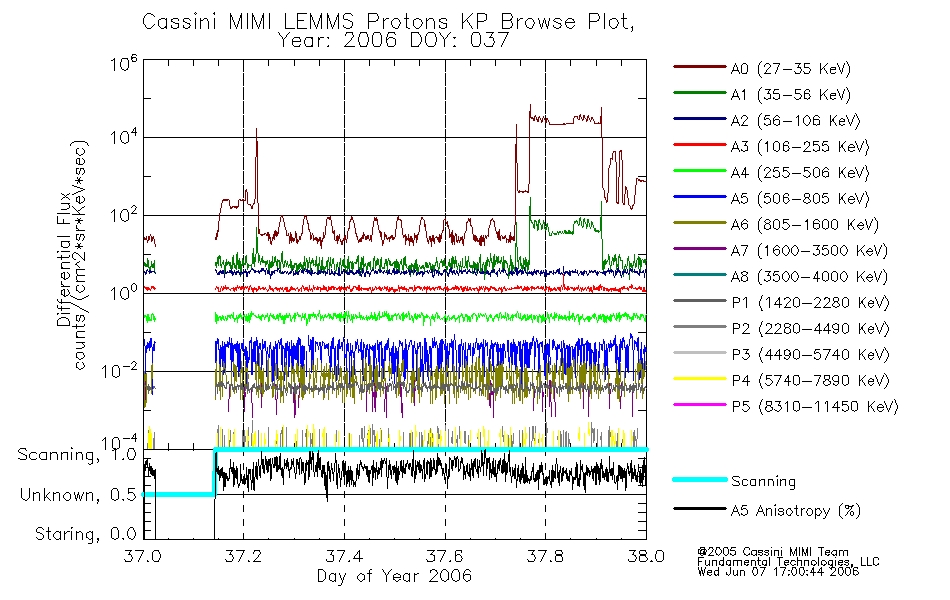Click the P5 (8310-11450 KeV) legend label
The width and height of the screenshot is (950, 600).
[x=815, y=407]
